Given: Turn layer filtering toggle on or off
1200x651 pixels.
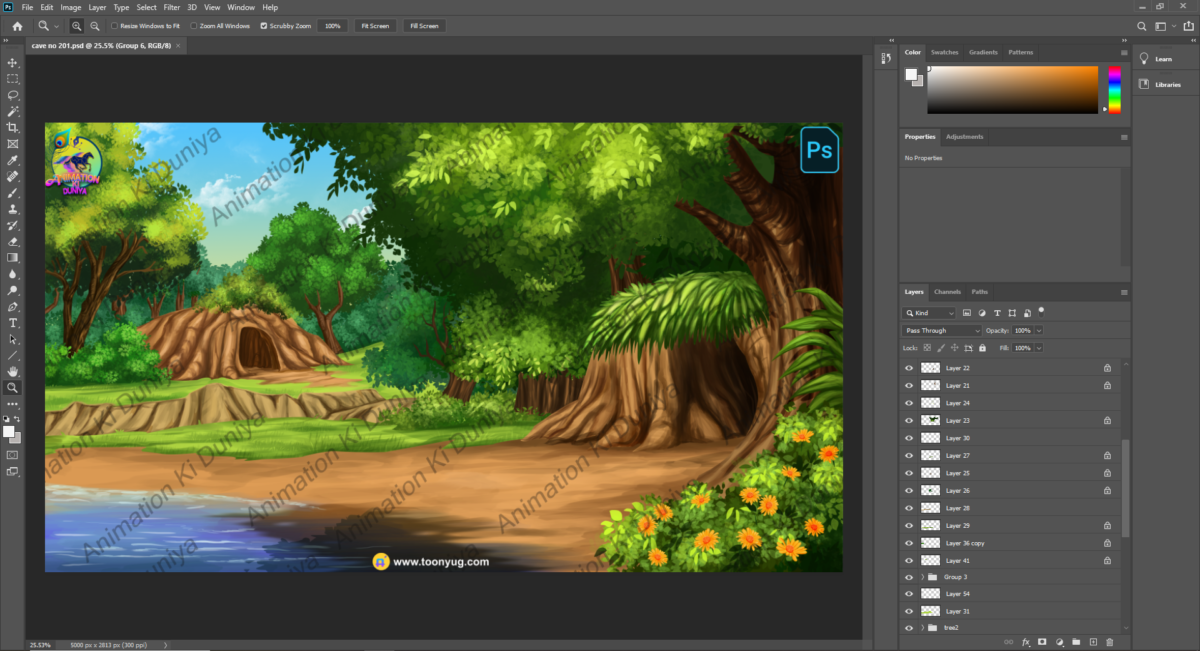Looking at the screenshot, I should [1041, 311].
